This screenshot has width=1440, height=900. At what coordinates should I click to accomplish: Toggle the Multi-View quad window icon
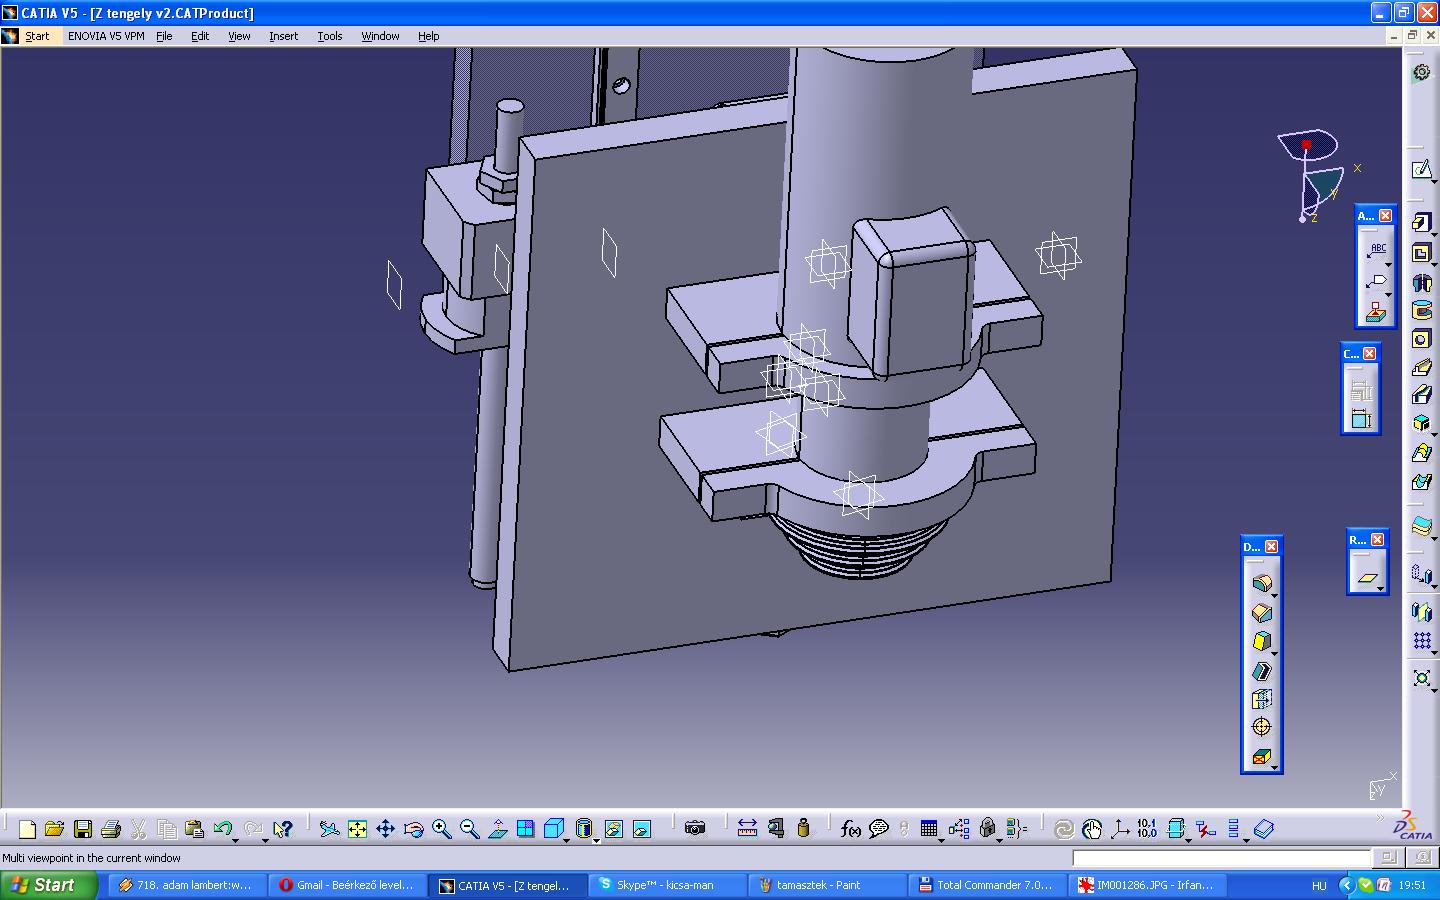(x=525, y=829)
